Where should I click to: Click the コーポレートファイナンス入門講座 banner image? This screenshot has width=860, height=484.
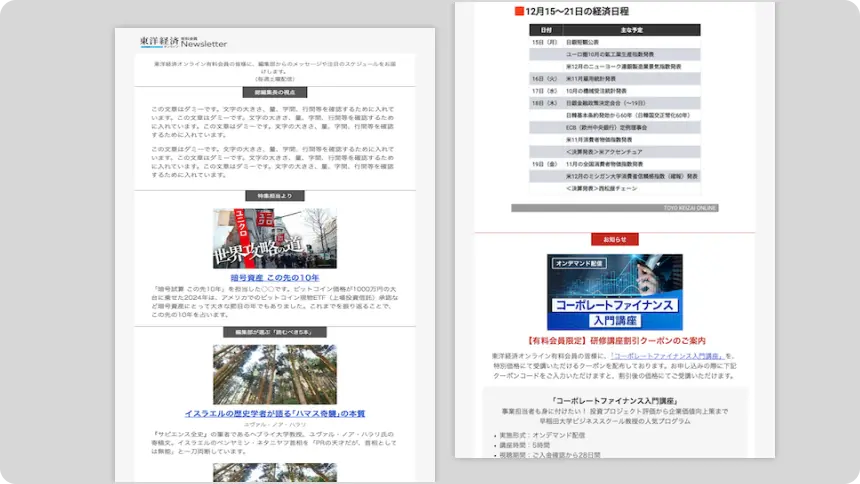(614, 291)
